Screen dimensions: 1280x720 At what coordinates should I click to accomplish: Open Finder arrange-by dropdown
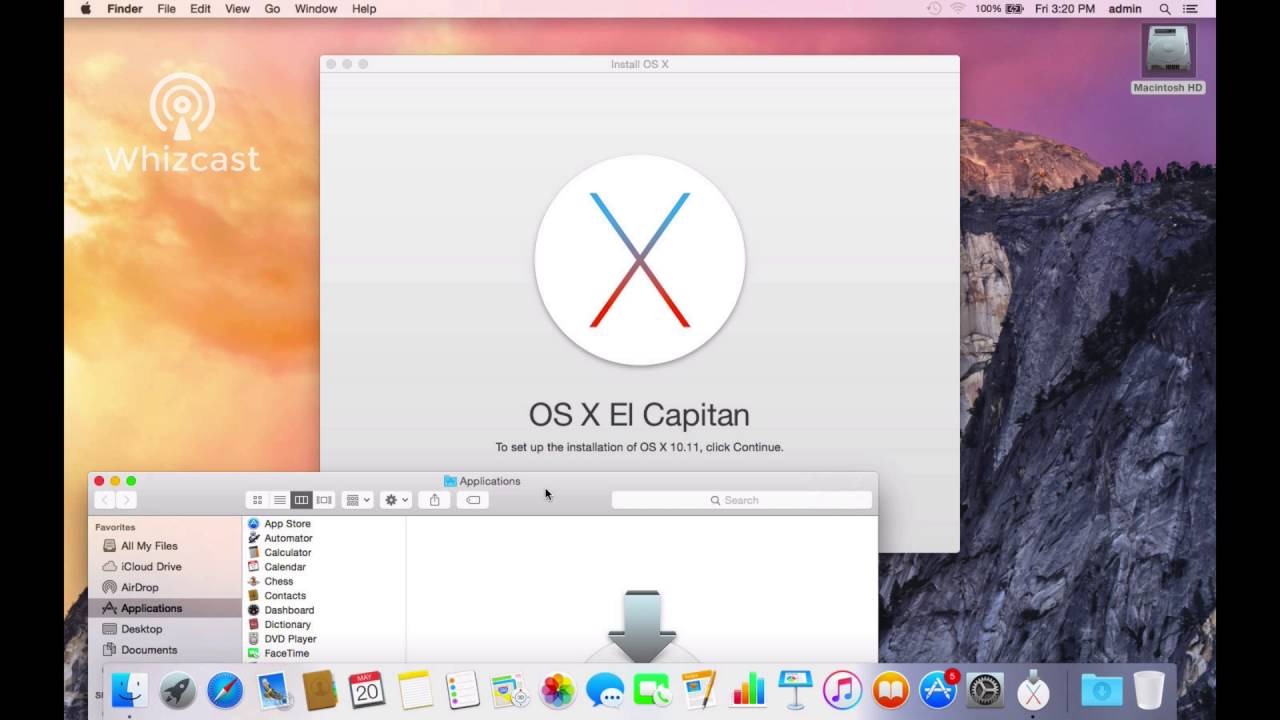pos(358,500)
